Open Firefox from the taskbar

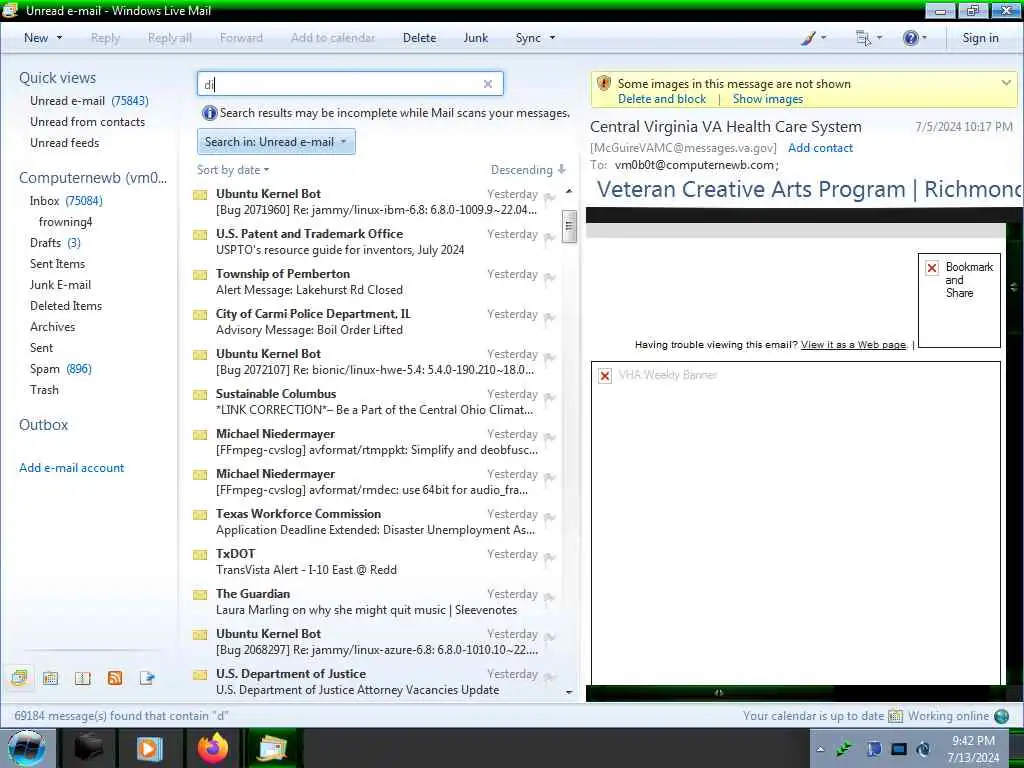point(212,748)
